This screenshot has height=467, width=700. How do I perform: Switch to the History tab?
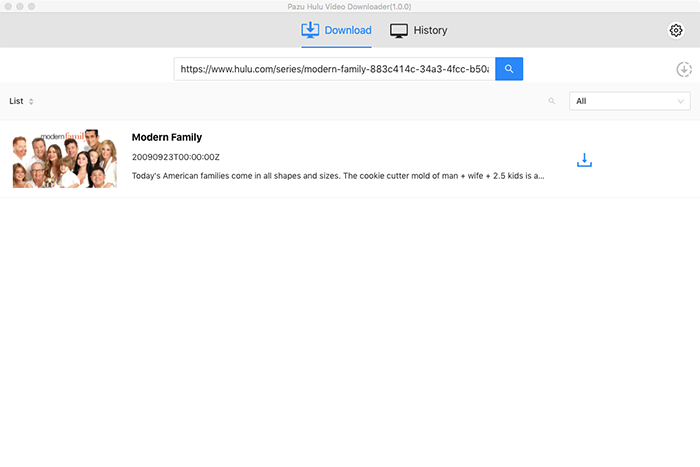[x=418, y=30]
